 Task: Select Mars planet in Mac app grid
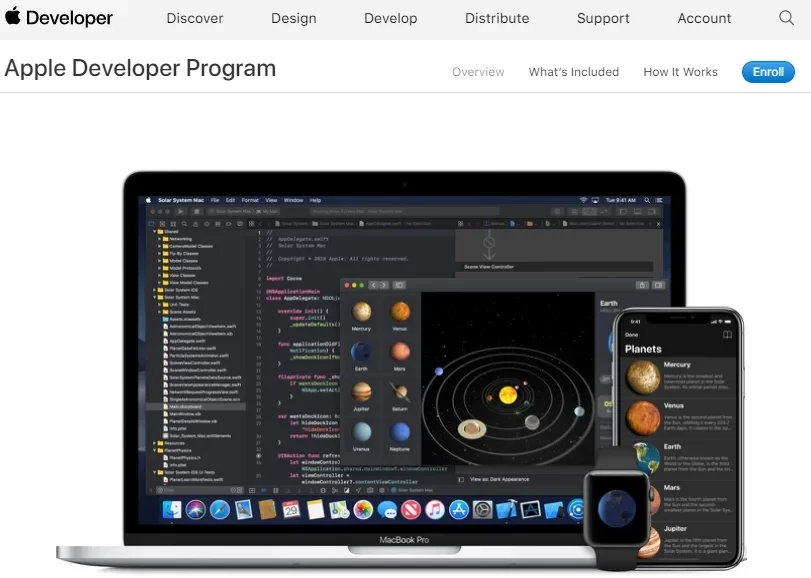(x=400, y=356)
